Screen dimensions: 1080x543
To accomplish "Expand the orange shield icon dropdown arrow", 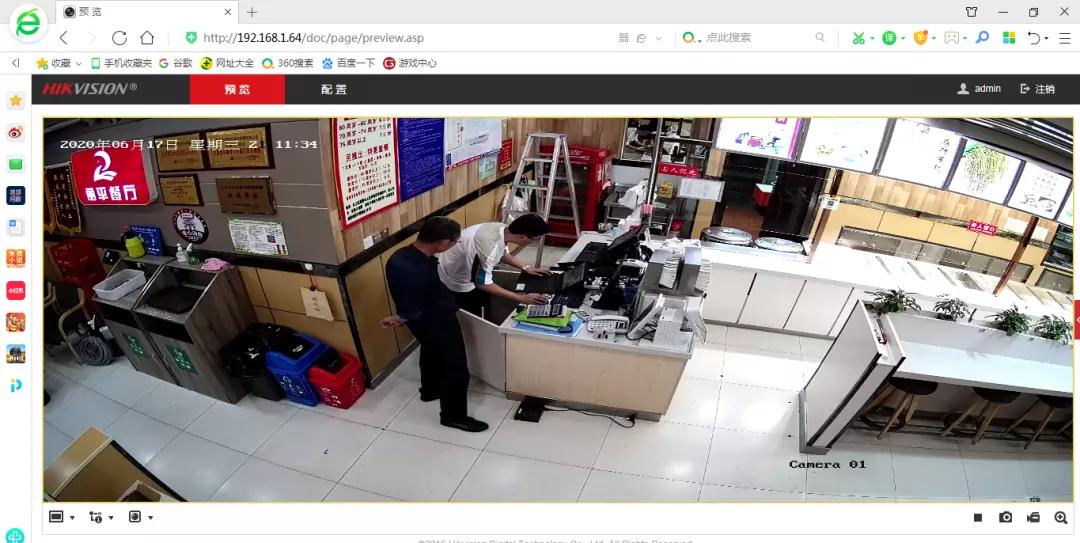I will 934,39.
